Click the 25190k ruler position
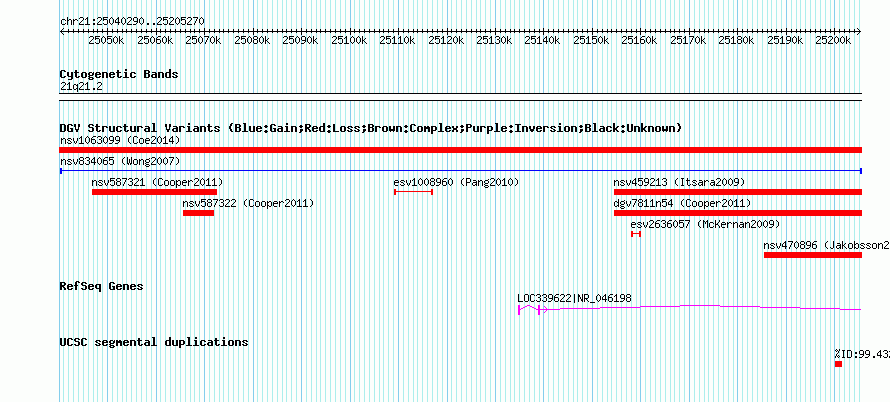The height and width of the screenshot is (402, 890). pos(785,40)
